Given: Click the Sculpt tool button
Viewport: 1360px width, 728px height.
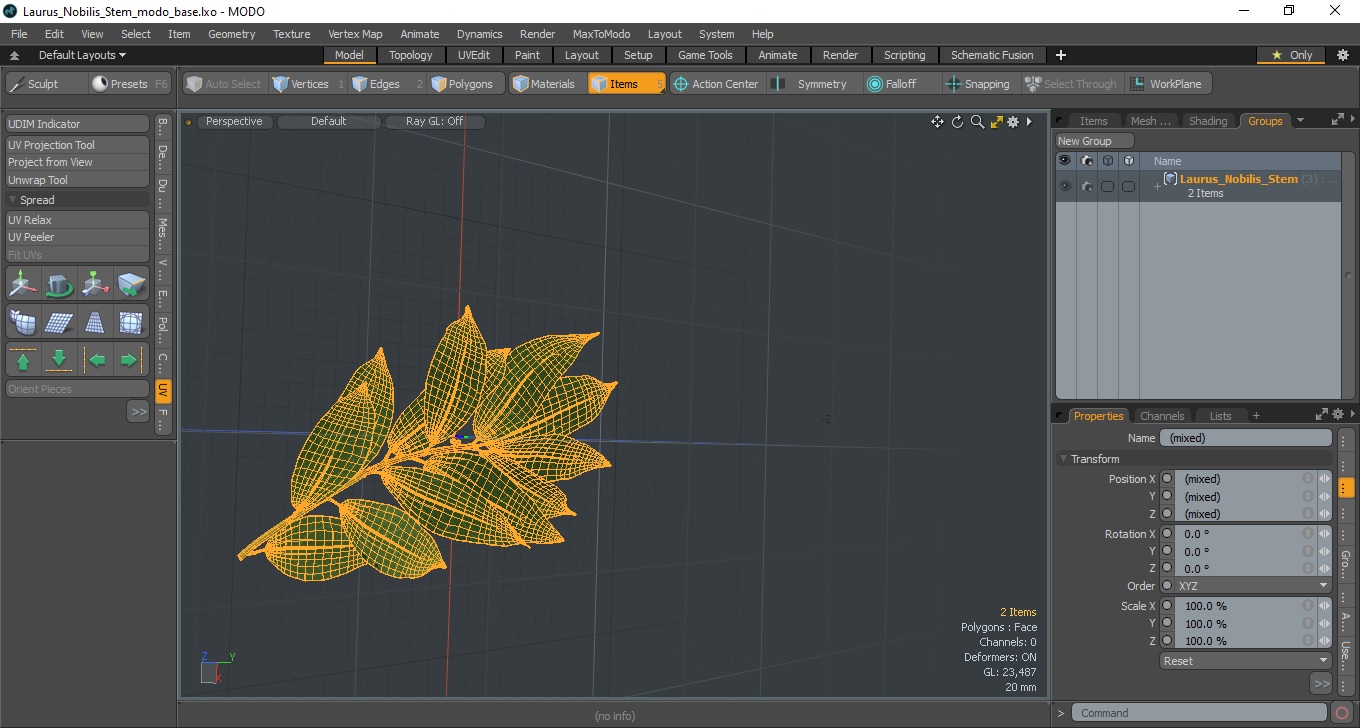Looking at the screenshot, I should click(x=45, y=84).
